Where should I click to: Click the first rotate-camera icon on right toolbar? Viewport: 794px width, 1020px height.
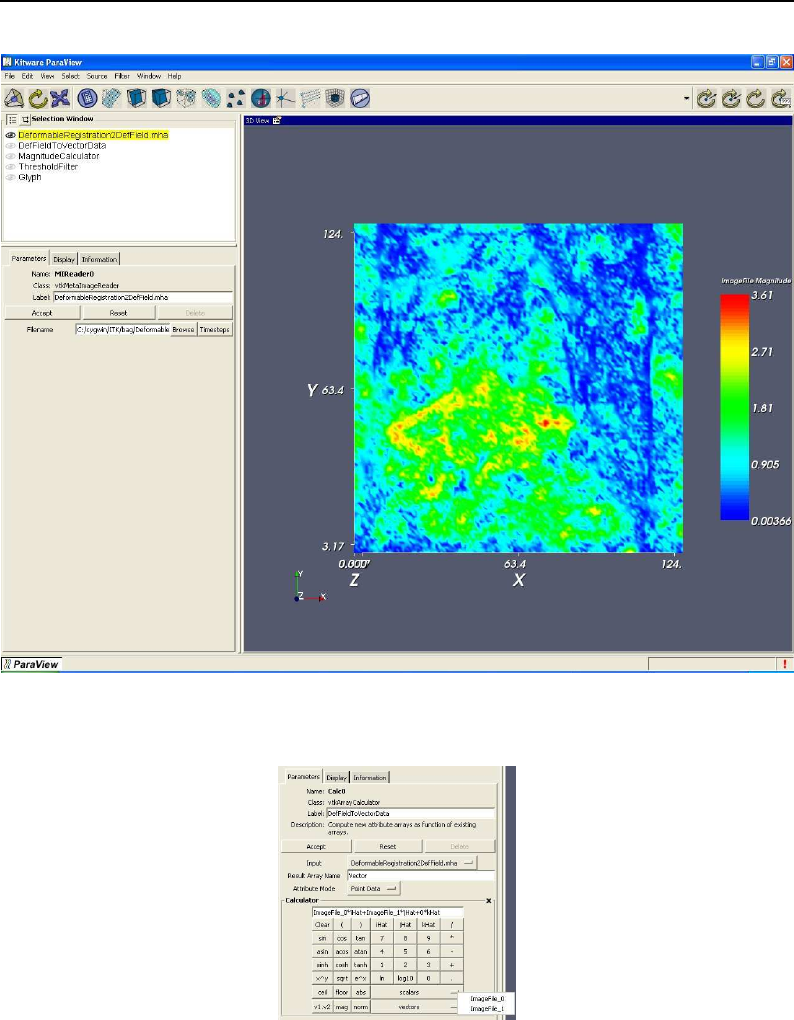click(706, 98)
